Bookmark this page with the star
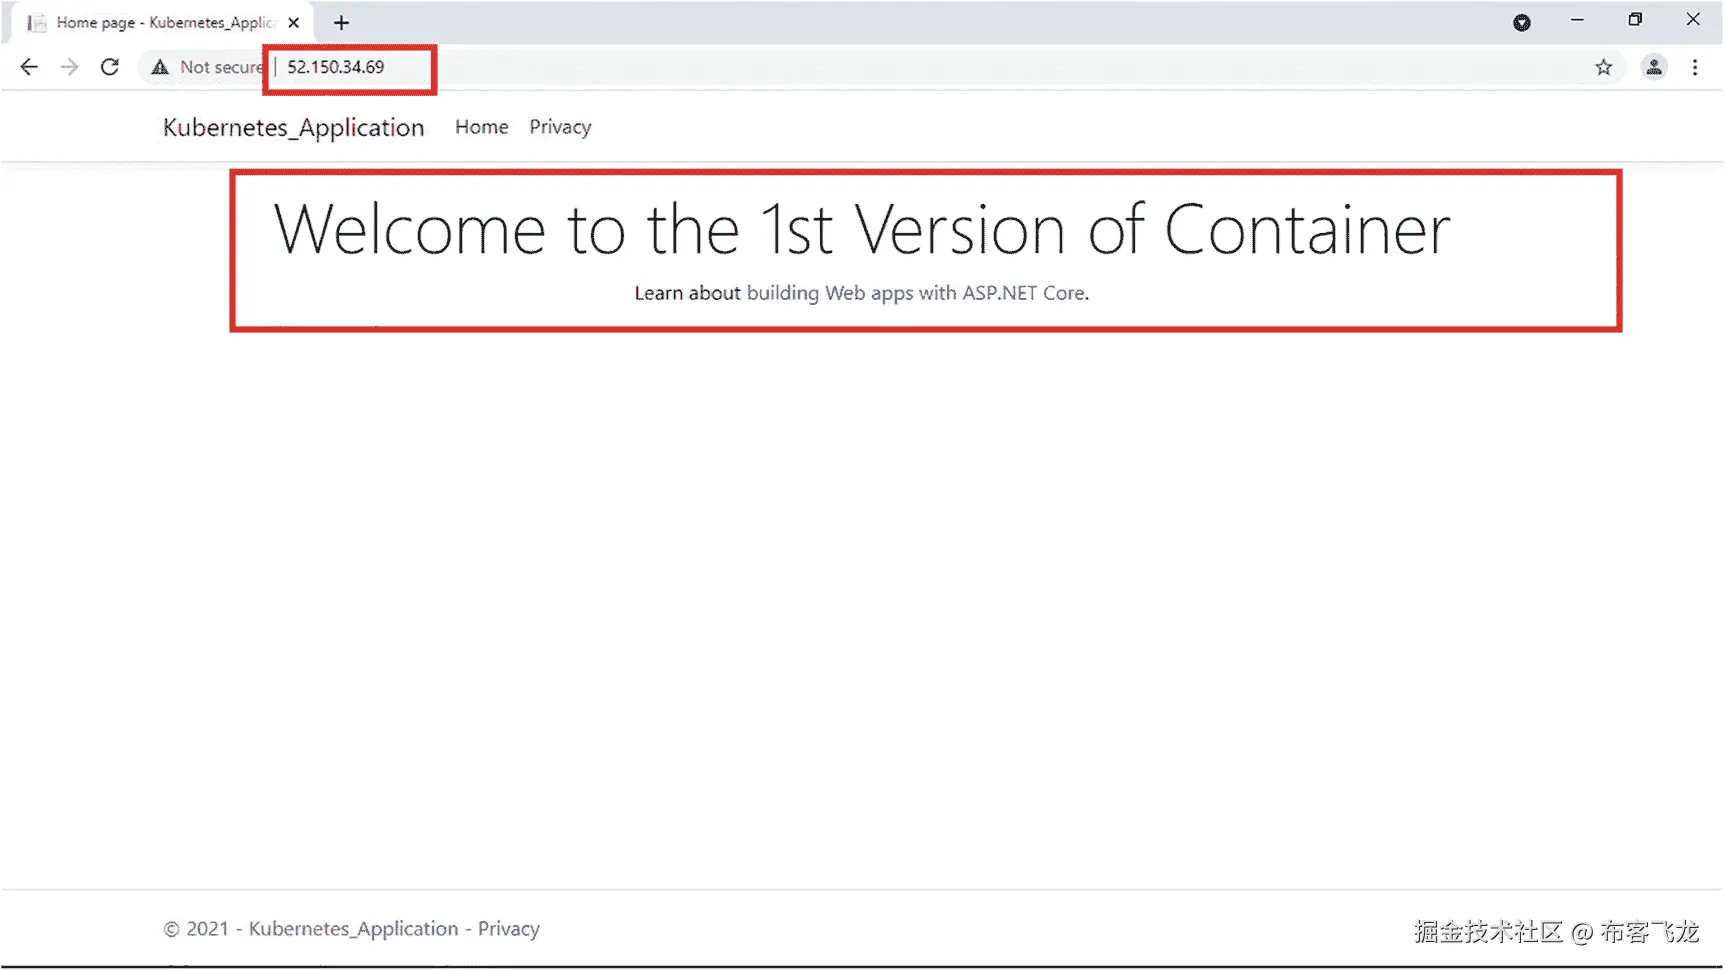Screen dimensions: 1725x971 point(1604,67)
